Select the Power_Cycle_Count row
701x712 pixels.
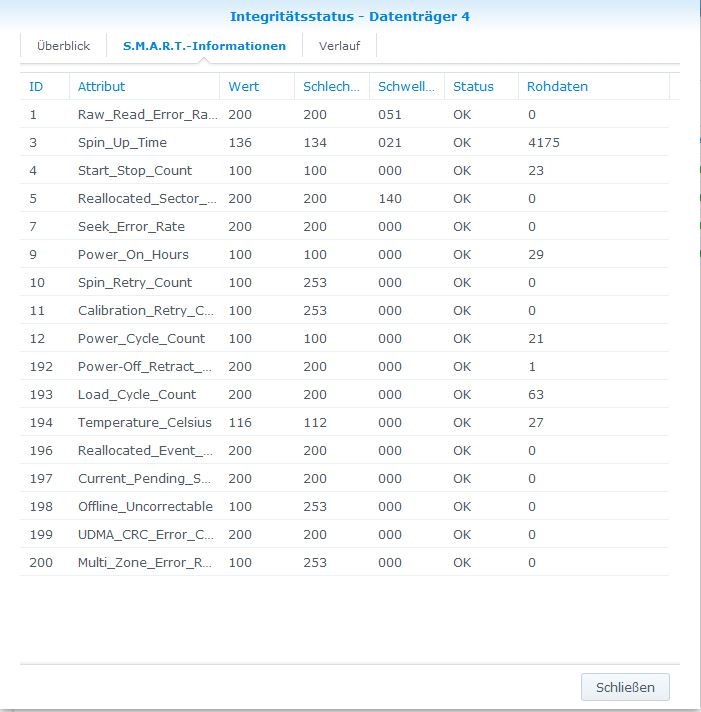pyautogui.click(x=141, y=339)
